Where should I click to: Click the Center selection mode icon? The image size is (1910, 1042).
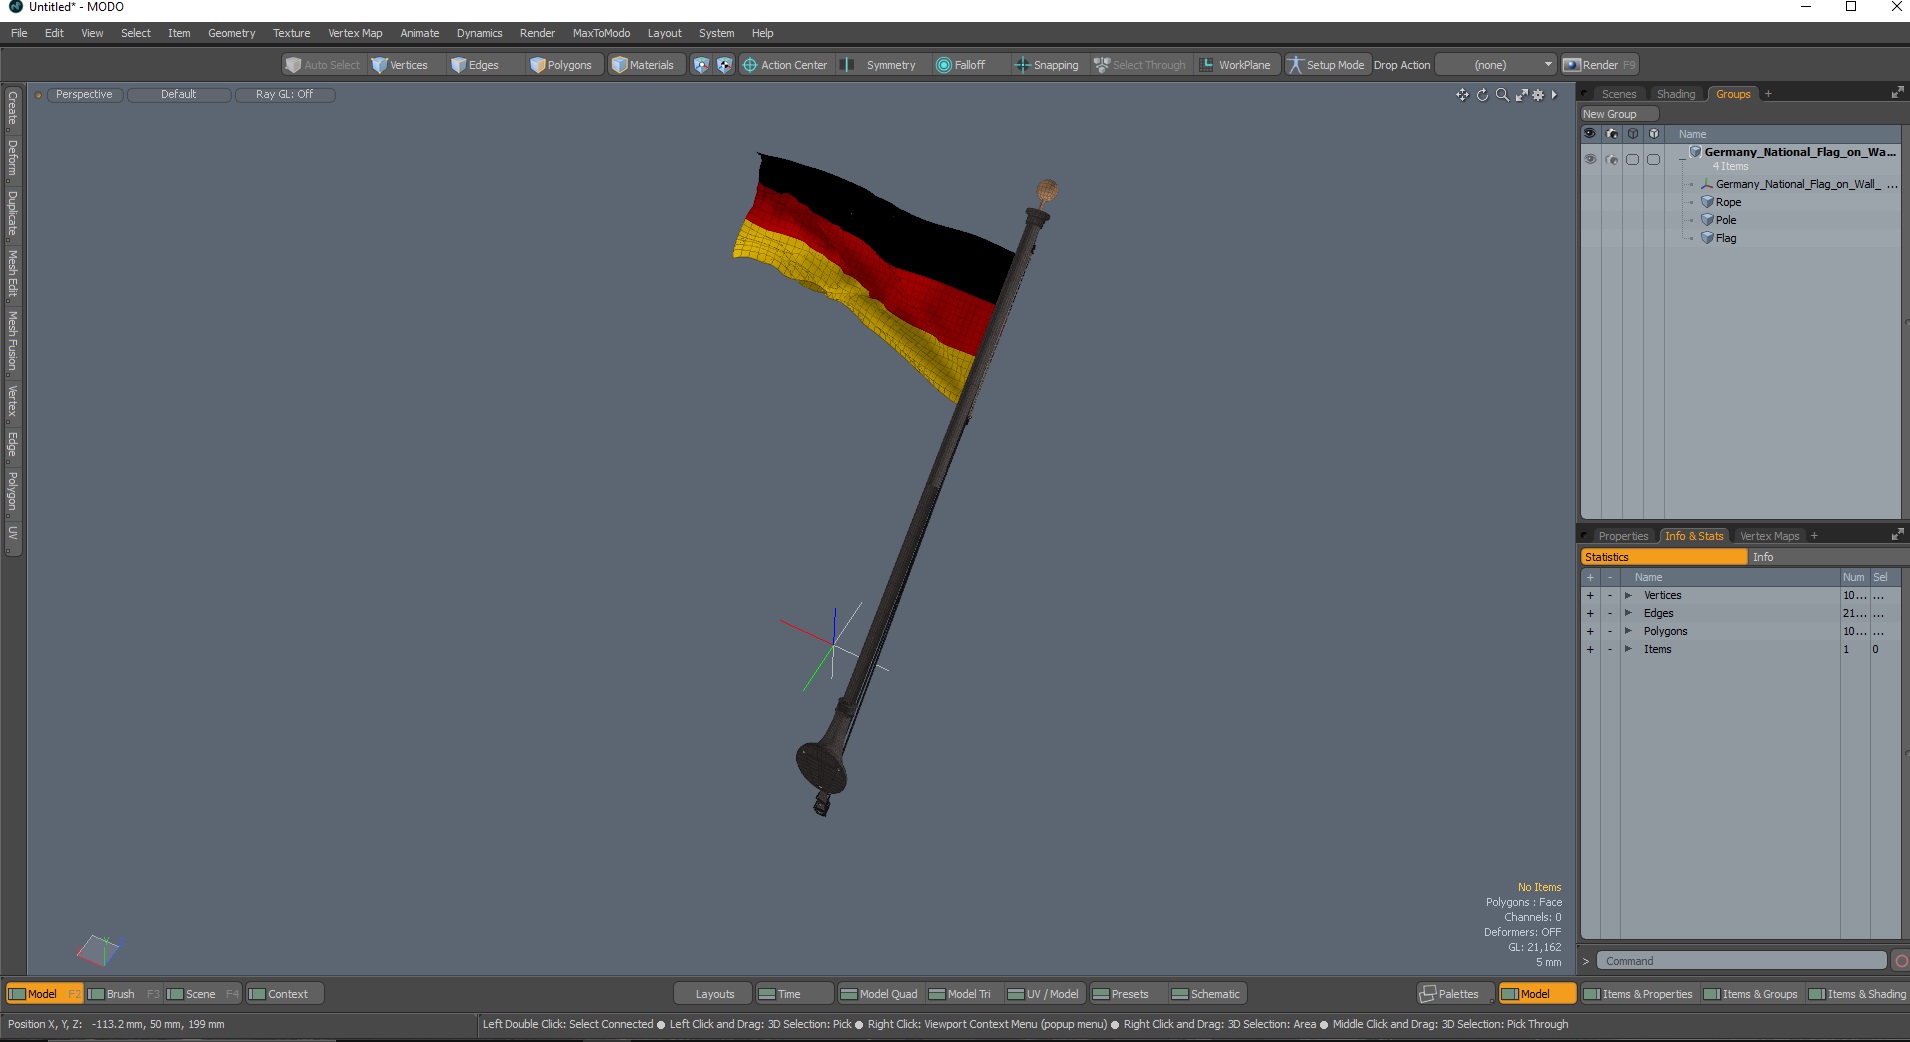tap(724, 65)
